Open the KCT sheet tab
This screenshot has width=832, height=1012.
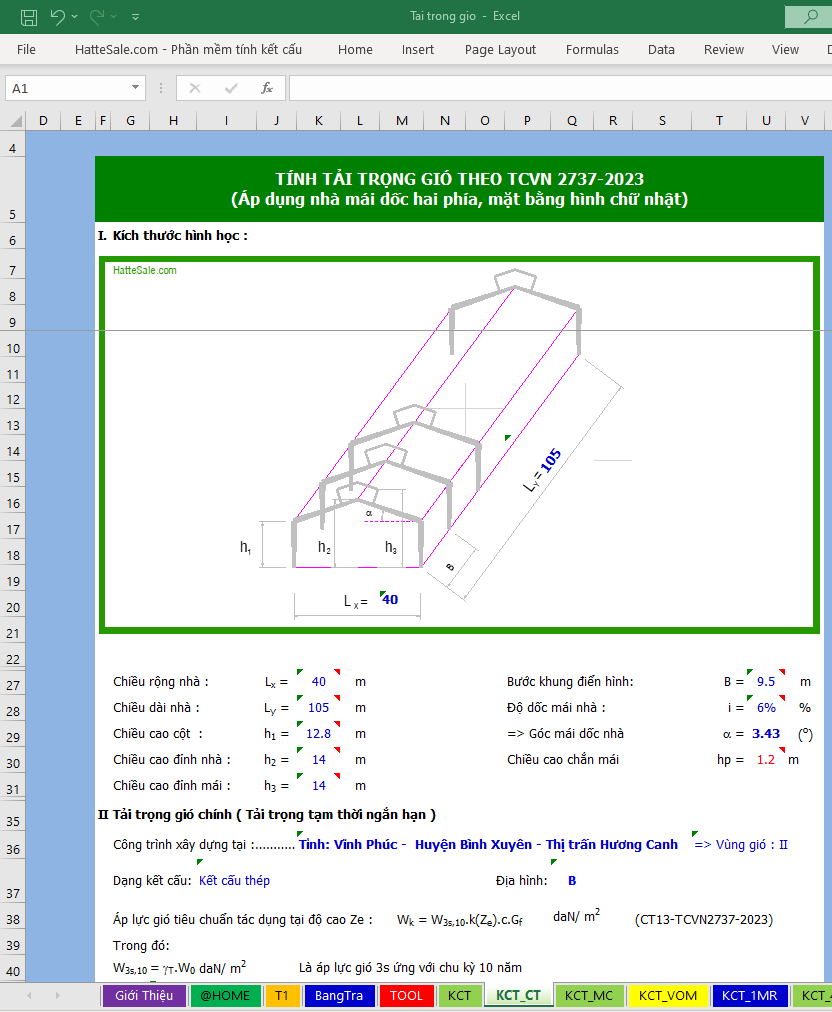460,996
